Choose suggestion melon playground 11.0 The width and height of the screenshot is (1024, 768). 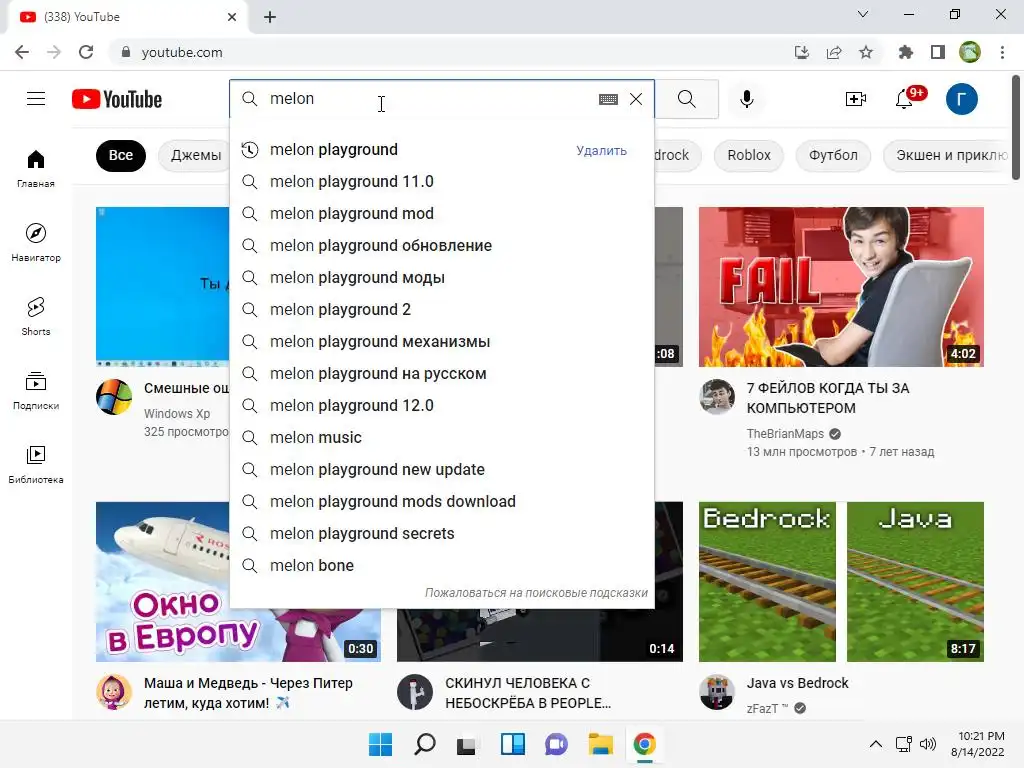coord(441,182)
